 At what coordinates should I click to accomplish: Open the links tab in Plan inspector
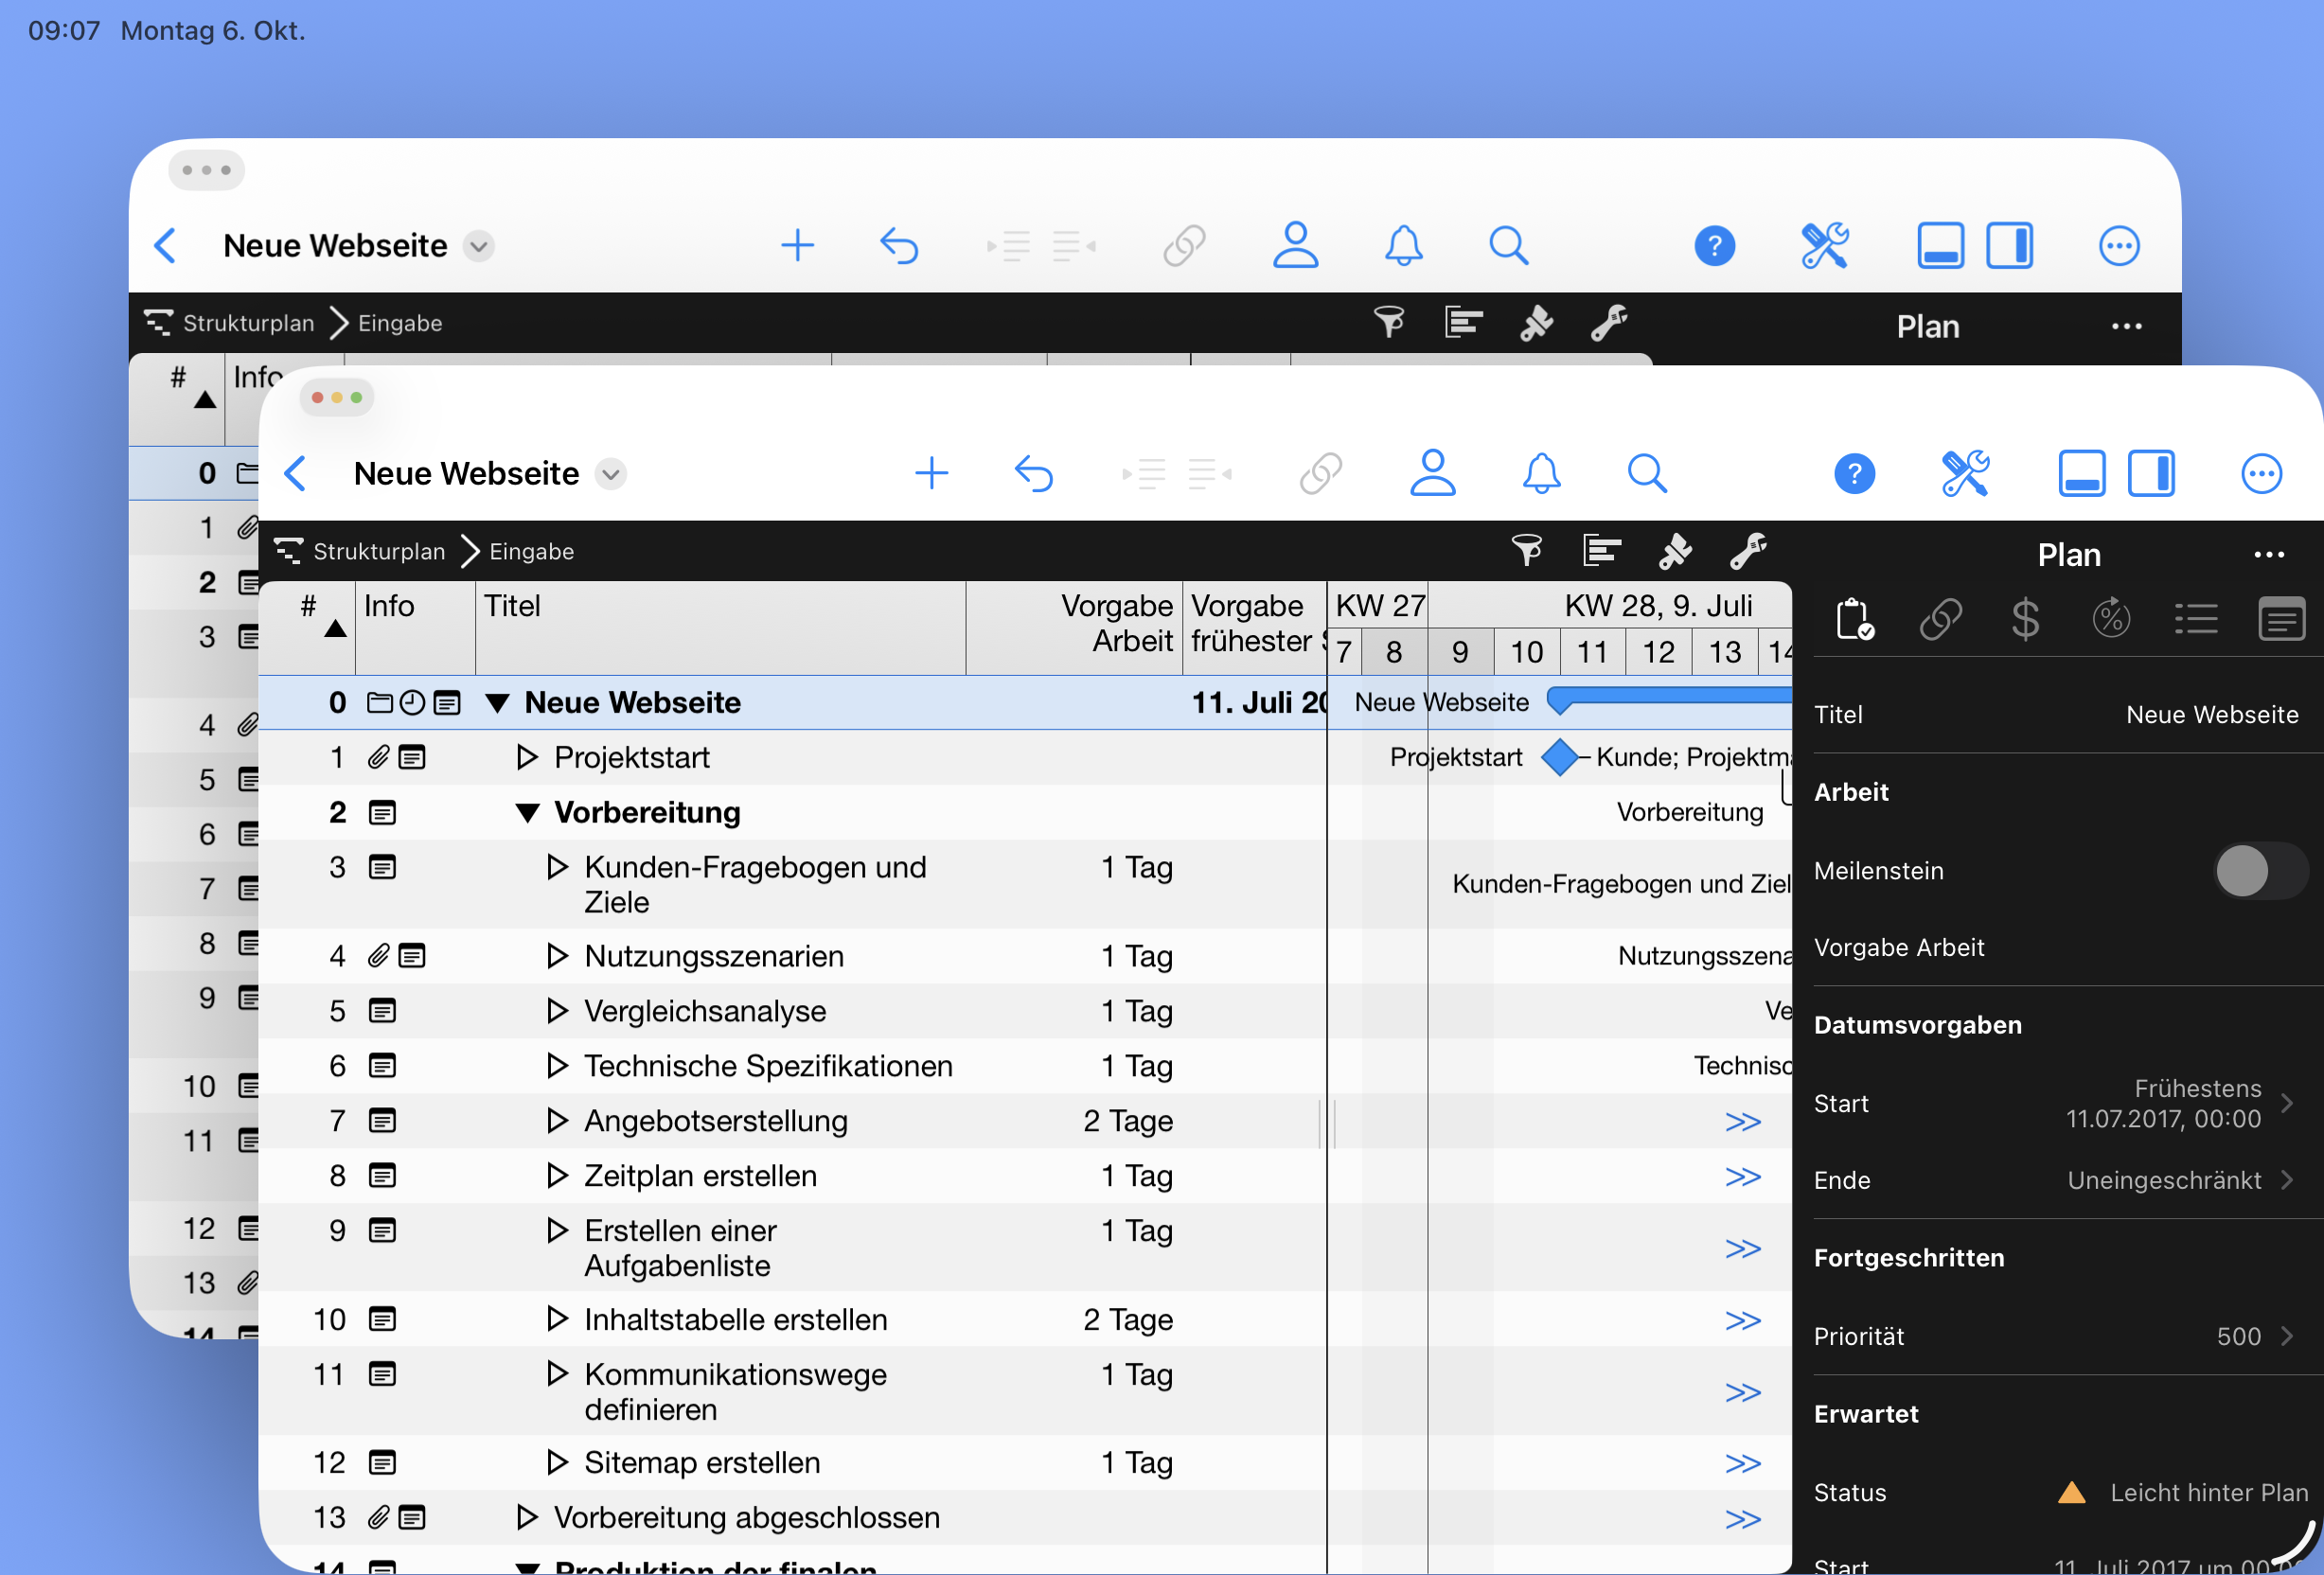pos(1940,619)
